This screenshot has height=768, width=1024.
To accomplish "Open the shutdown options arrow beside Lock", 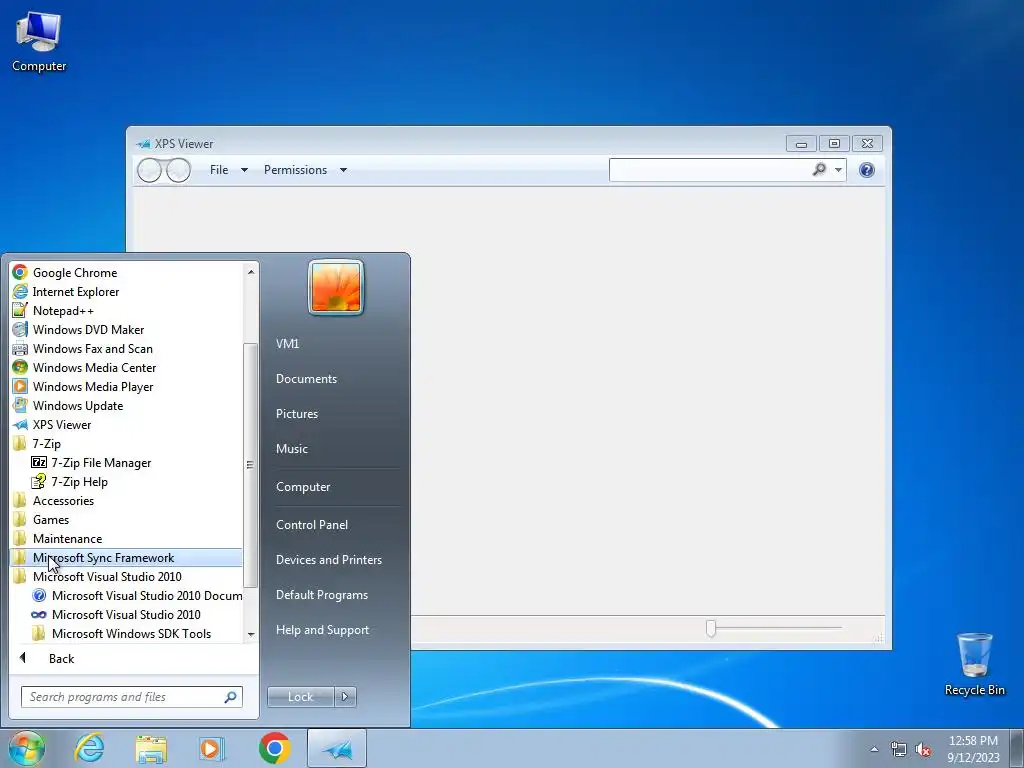I will pyautogui.click(x=345, y=697).
